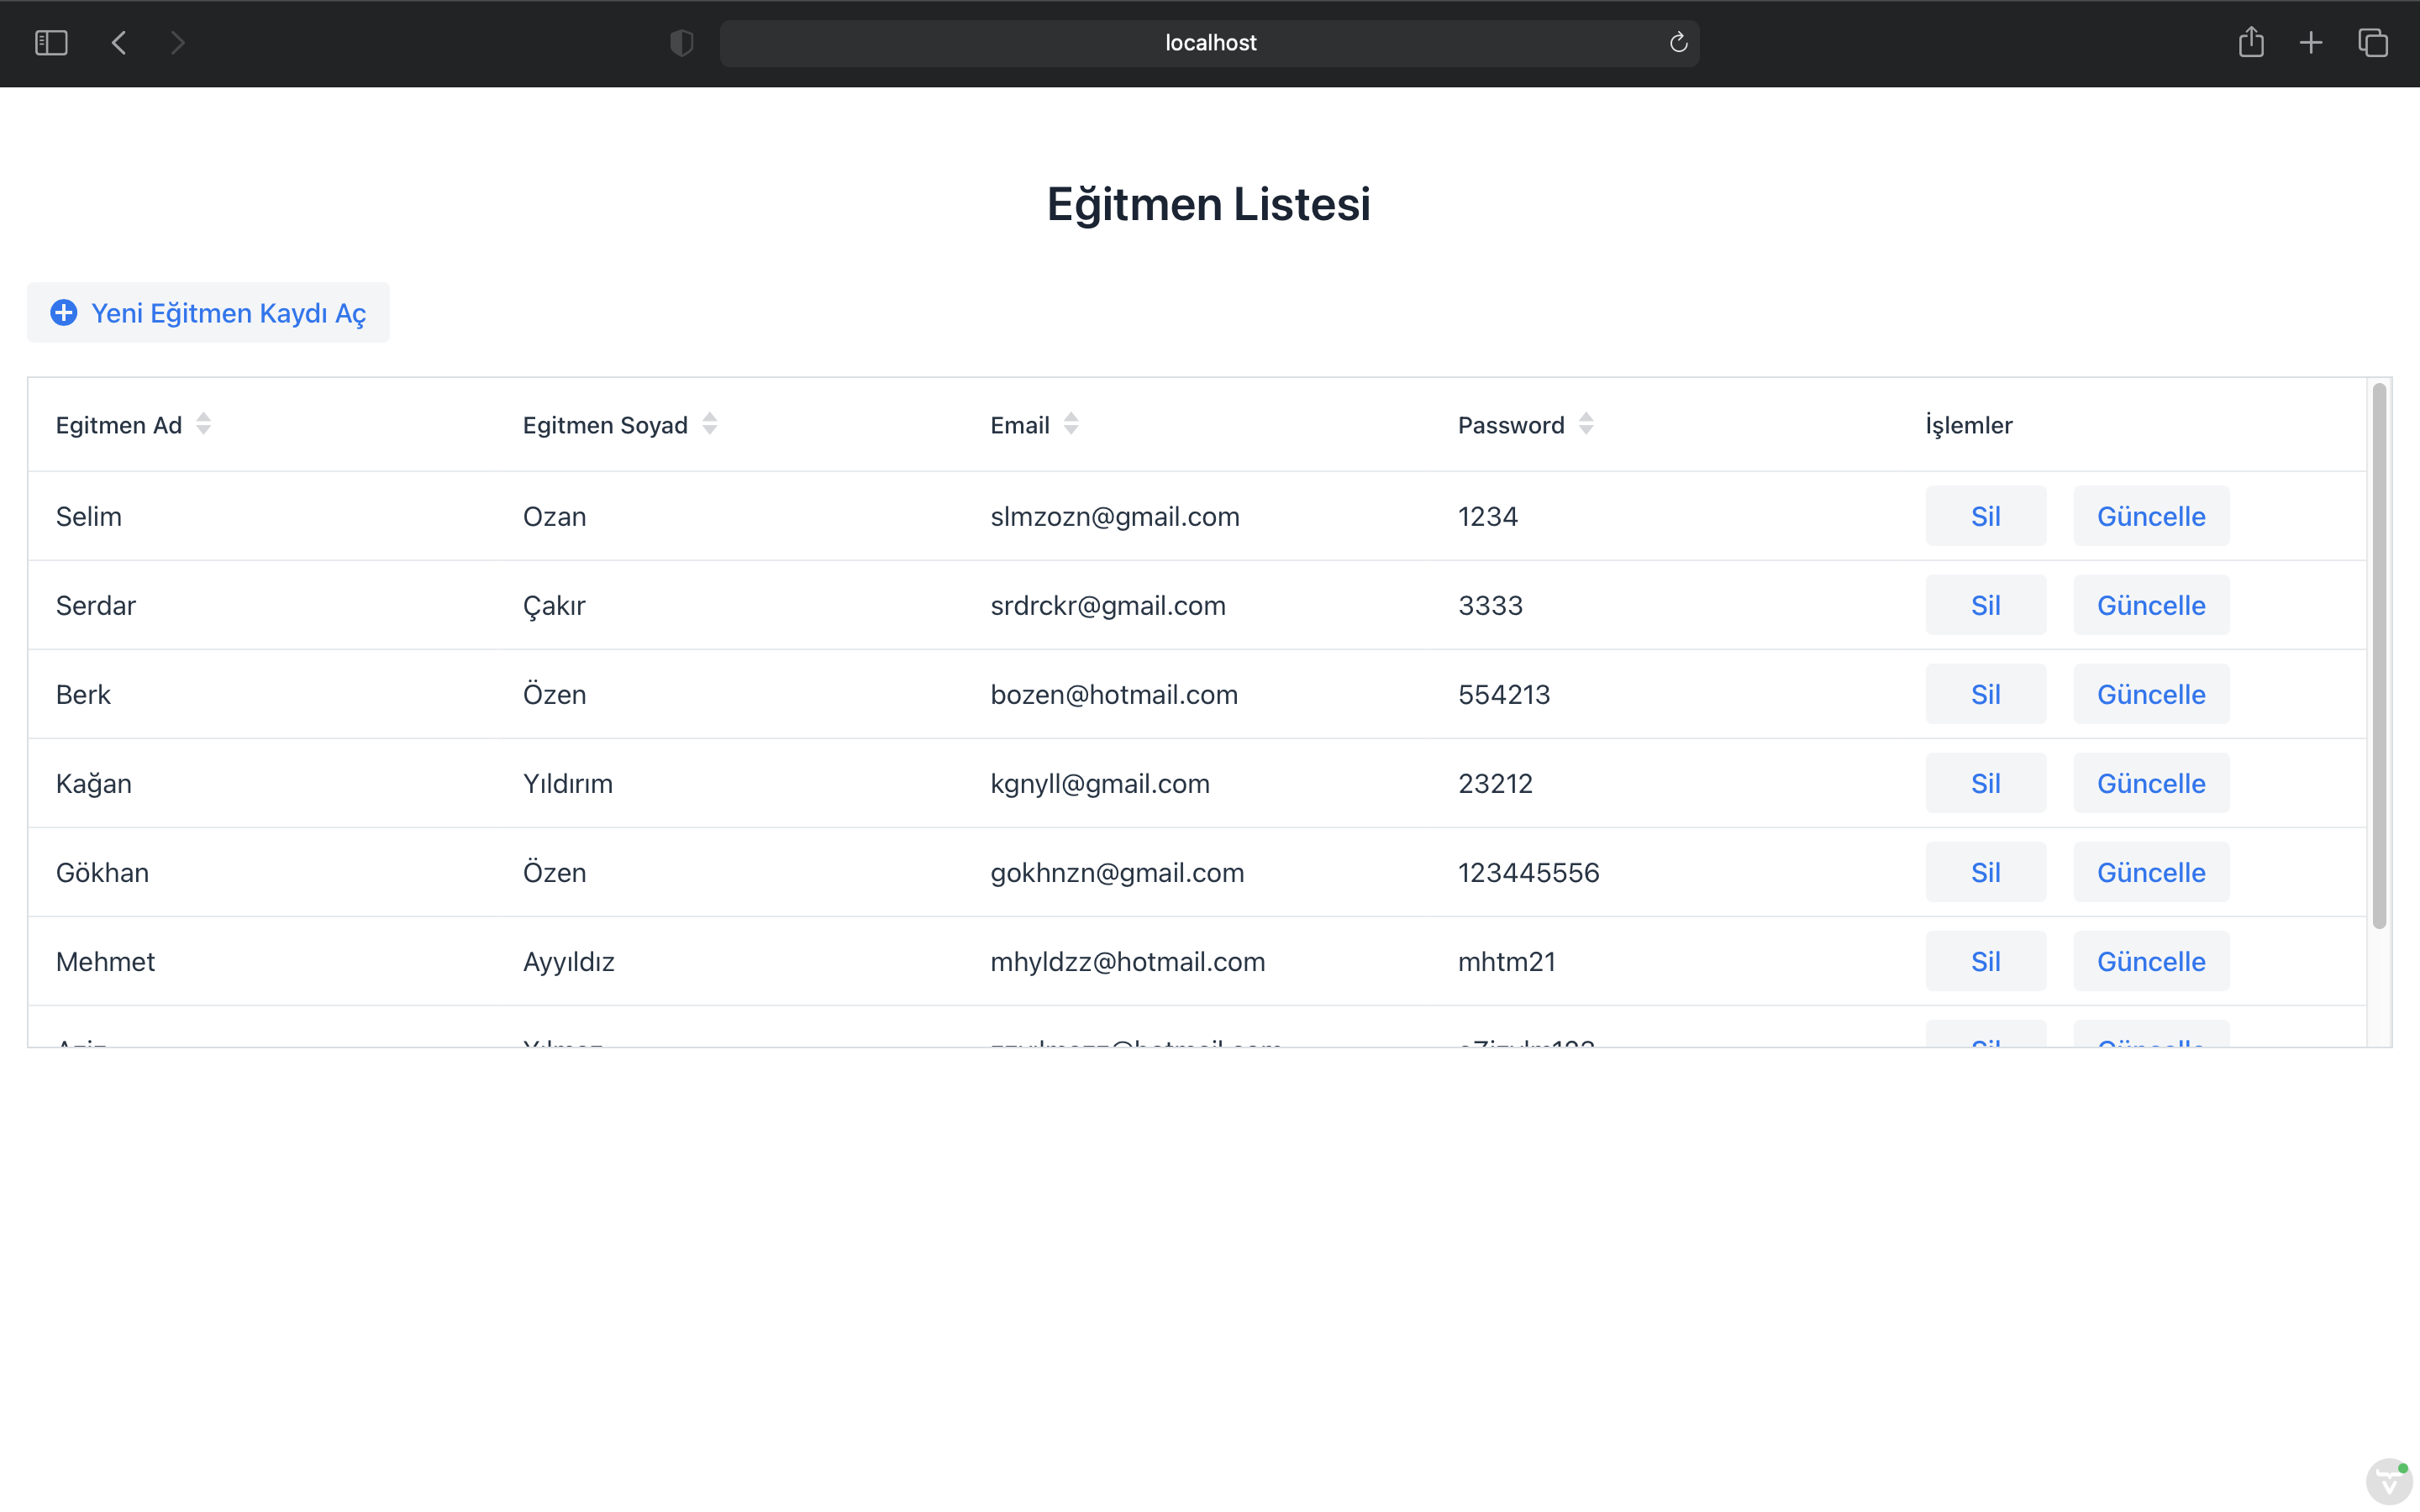Open Yeni Eğitmen Kaydı Aç form
The image size is (2420, 1512).
[208, 313]
